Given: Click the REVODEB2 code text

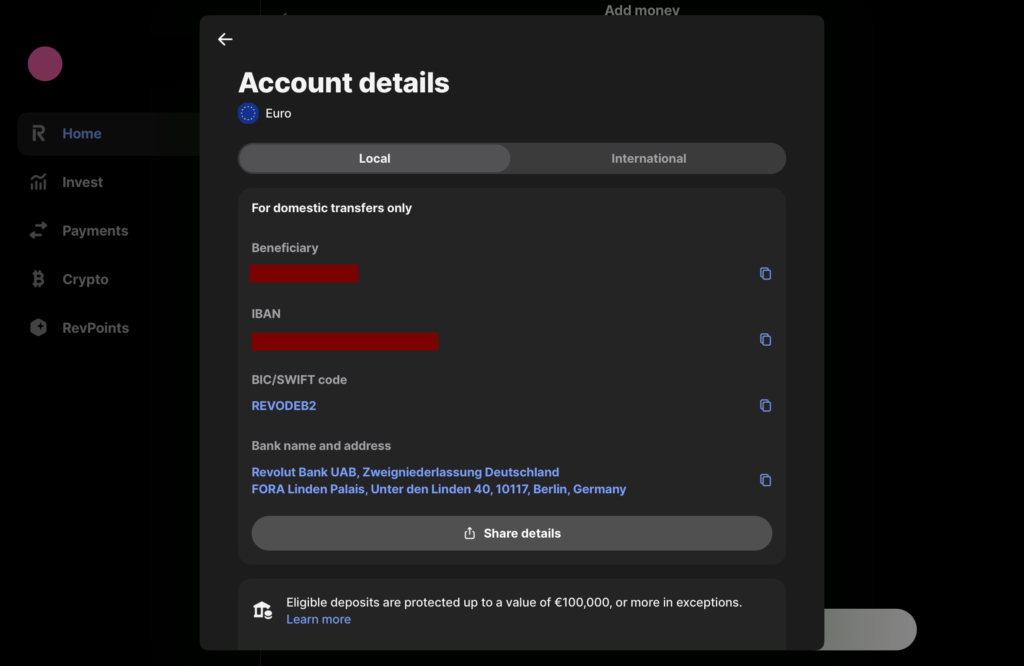Looking at the screenshot, I should (284, 406).
